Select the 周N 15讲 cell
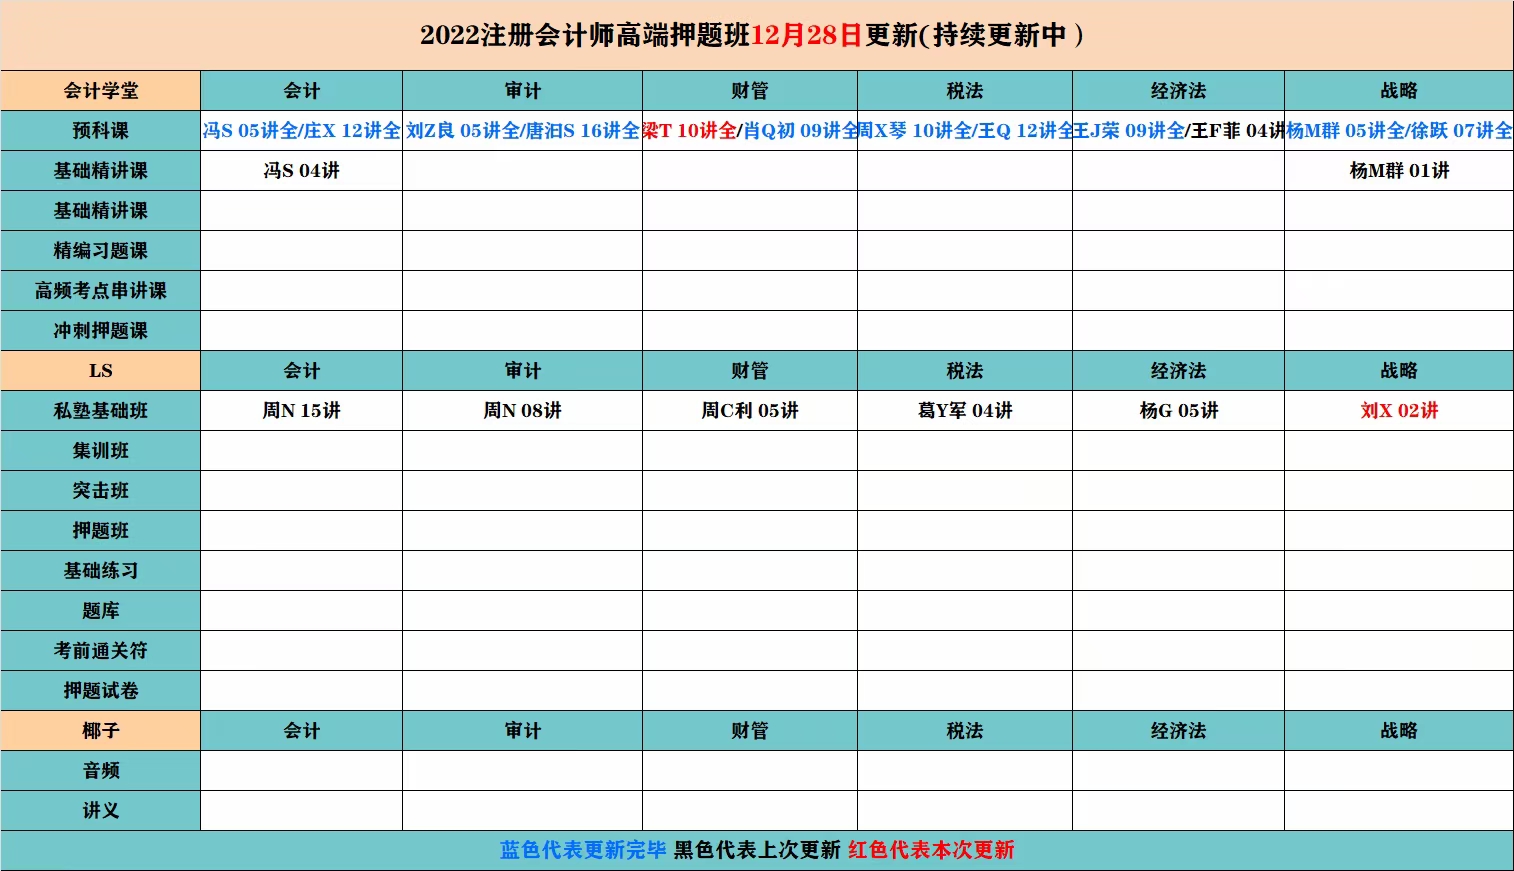Screen dimensions: 1514x871 (x=301, y=411)
